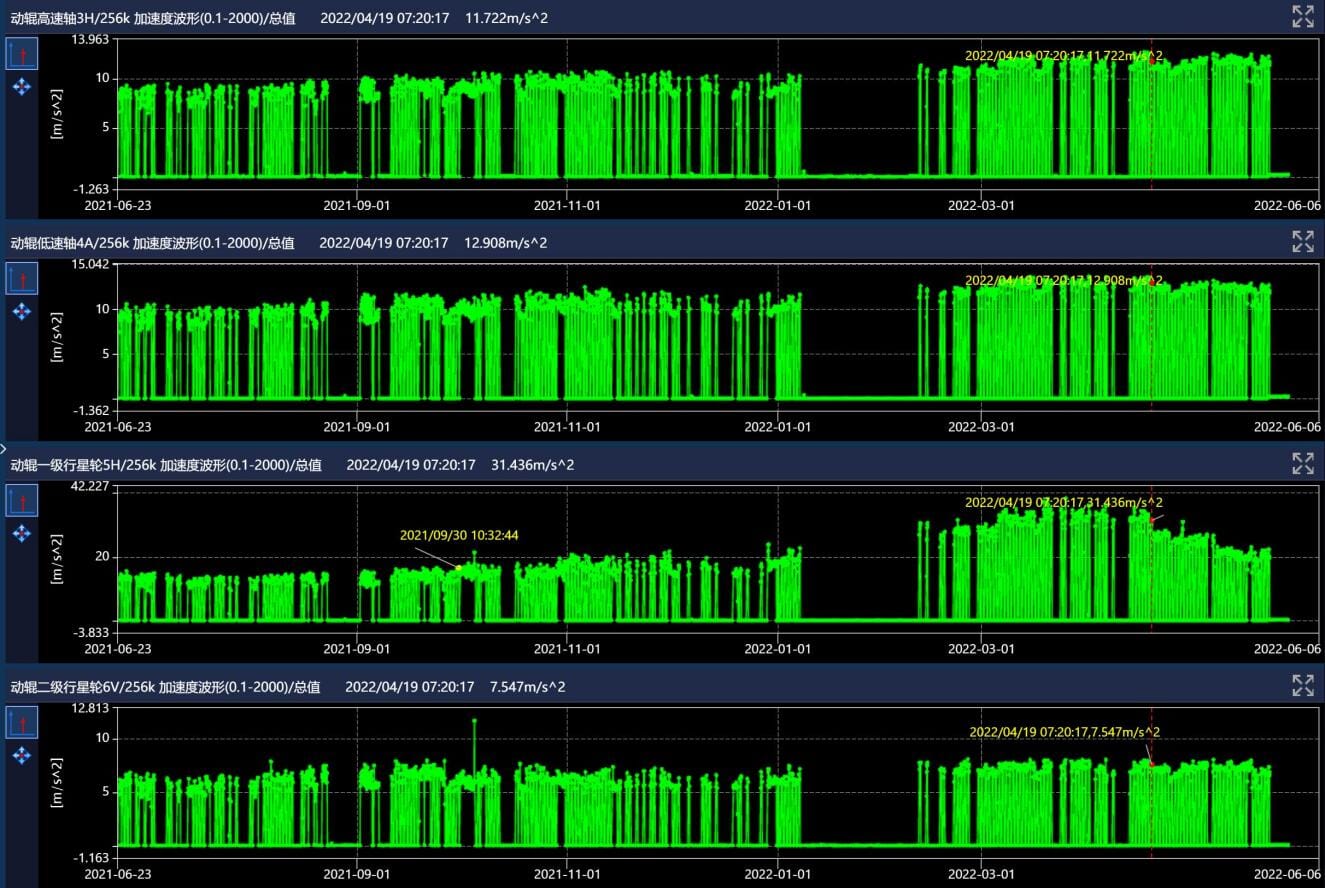Image resolution: width=1325 pixels, height=888 pixels.
Task: Maximize the 动辊一级行星轮5H chart panel
Action: pos(1302,463)
